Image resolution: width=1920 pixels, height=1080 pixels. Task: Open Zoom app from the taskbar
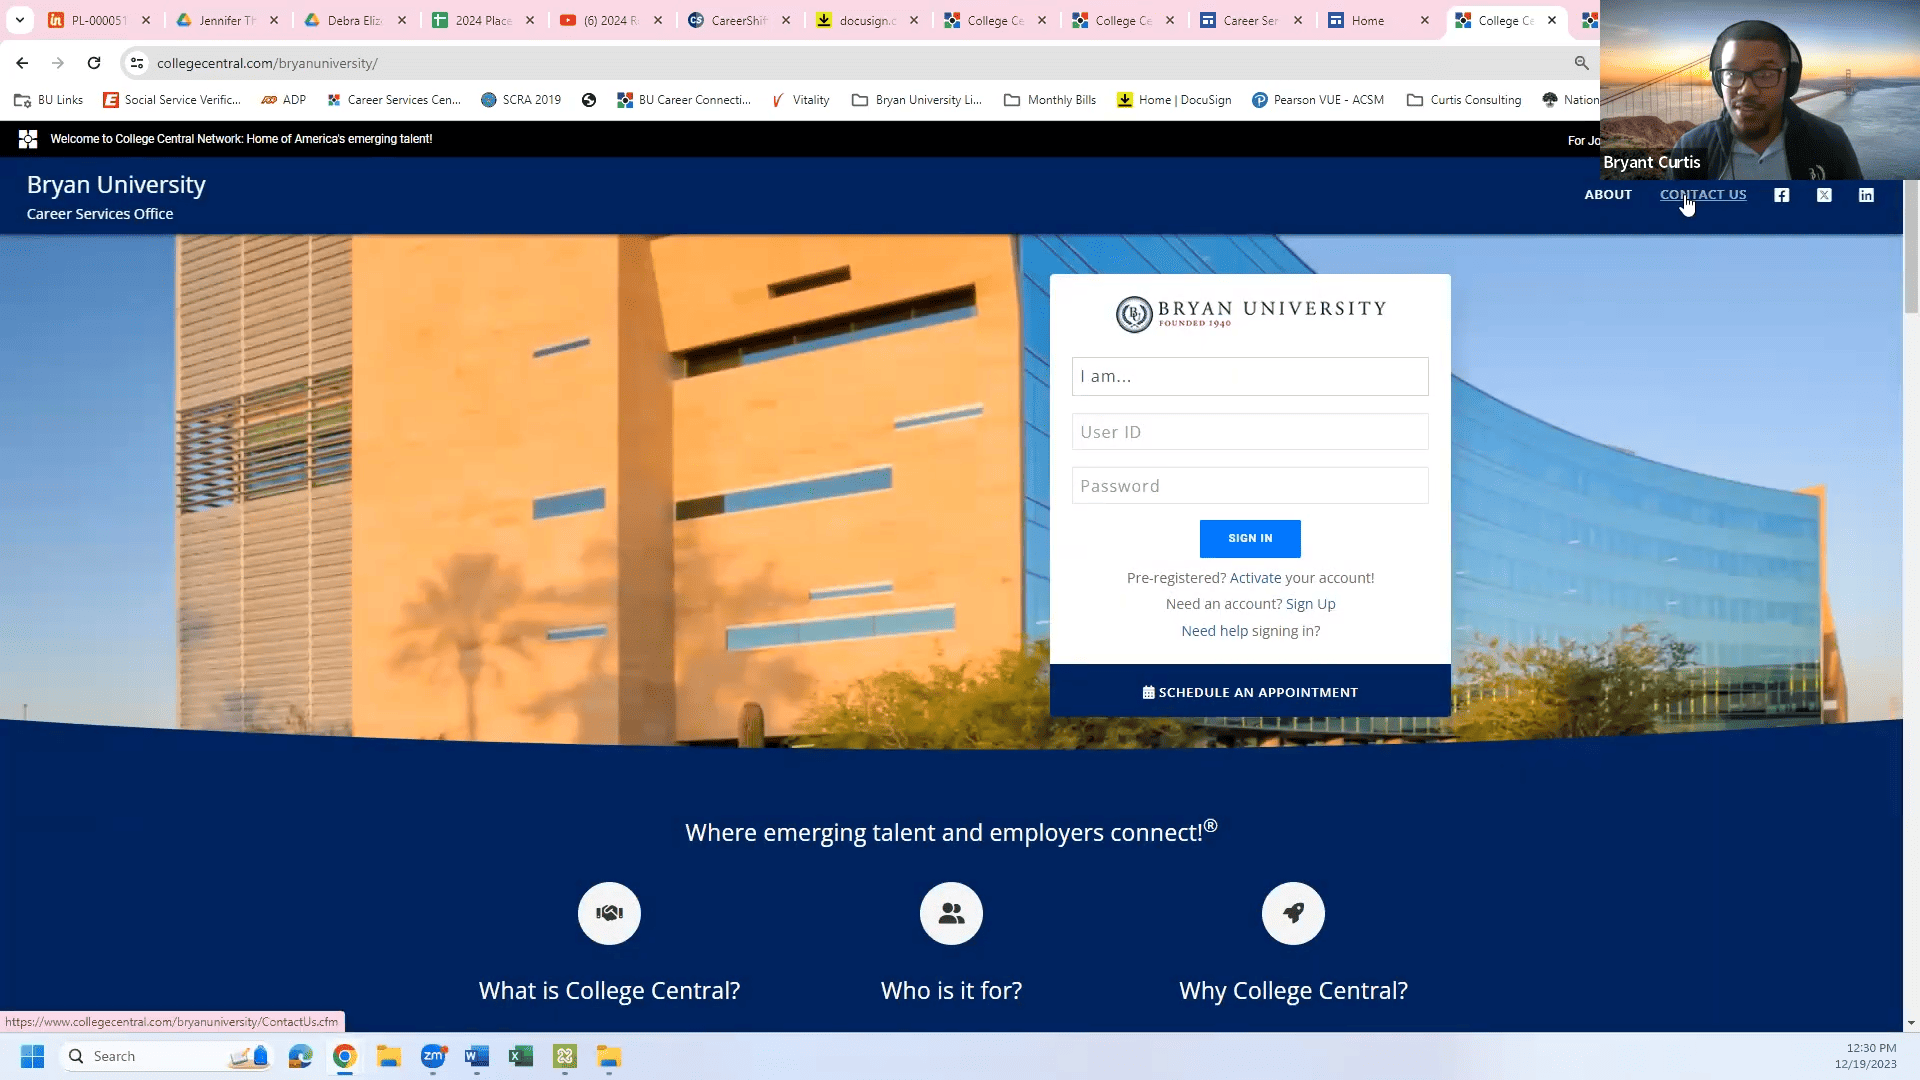(x=433, y=1056)
